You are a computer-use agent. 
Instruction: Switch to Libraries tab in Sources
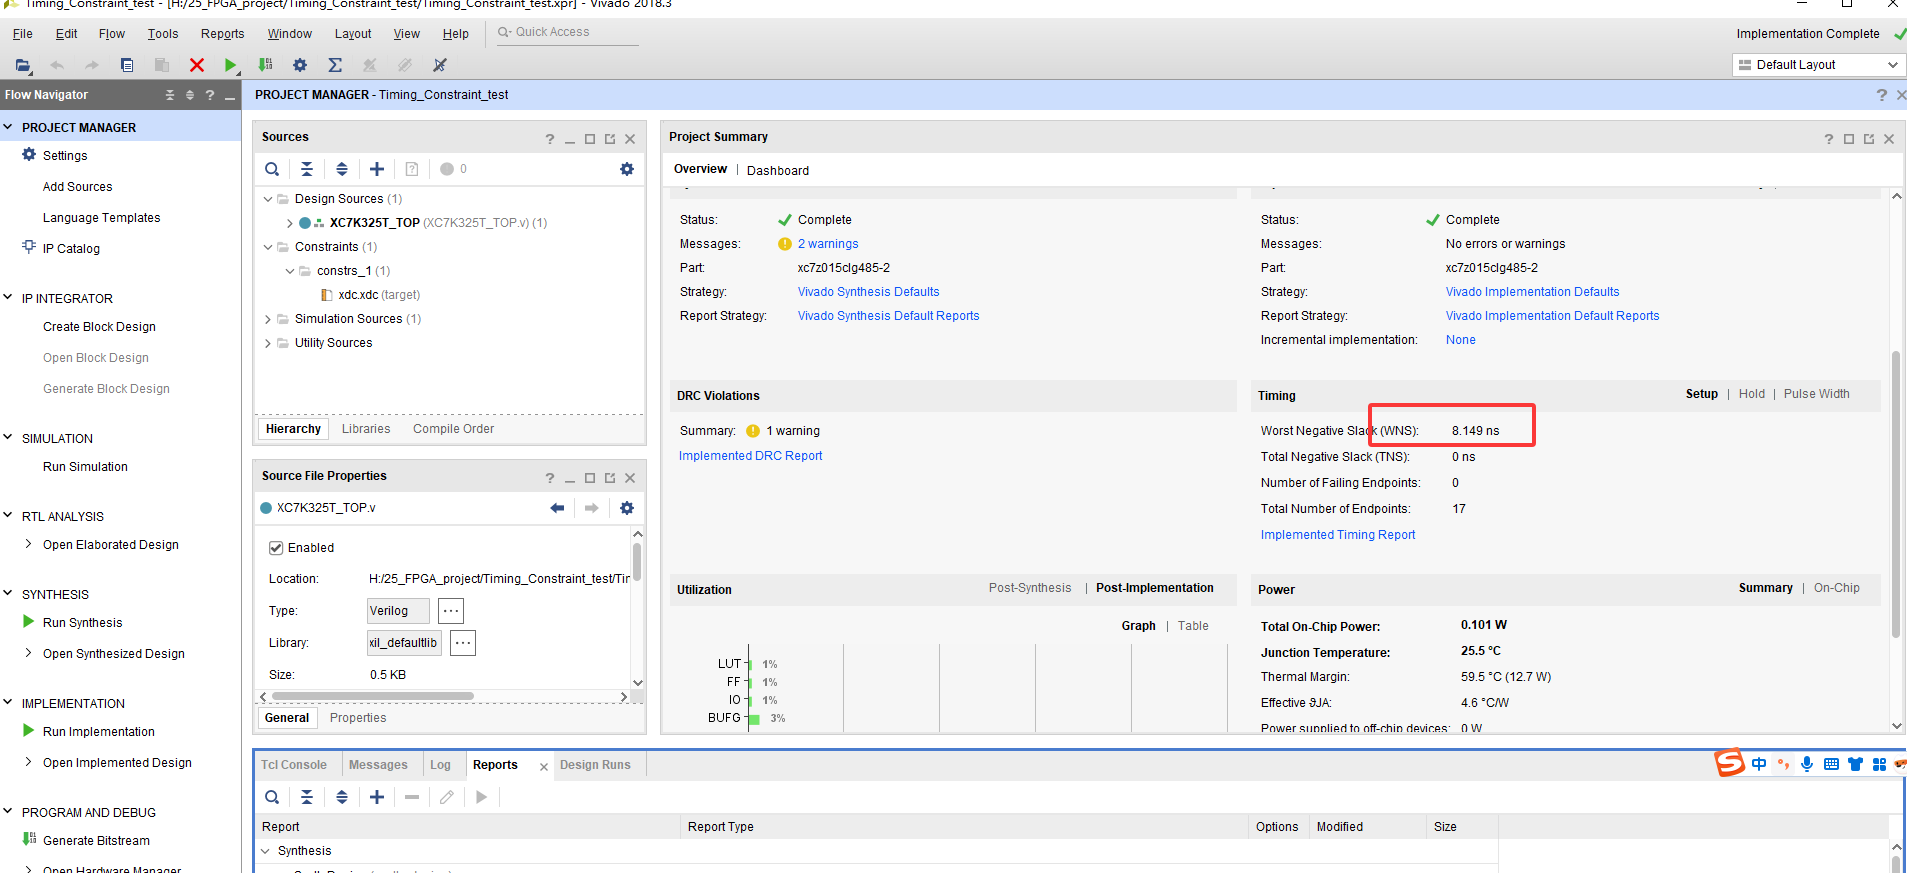click(366, 429)
